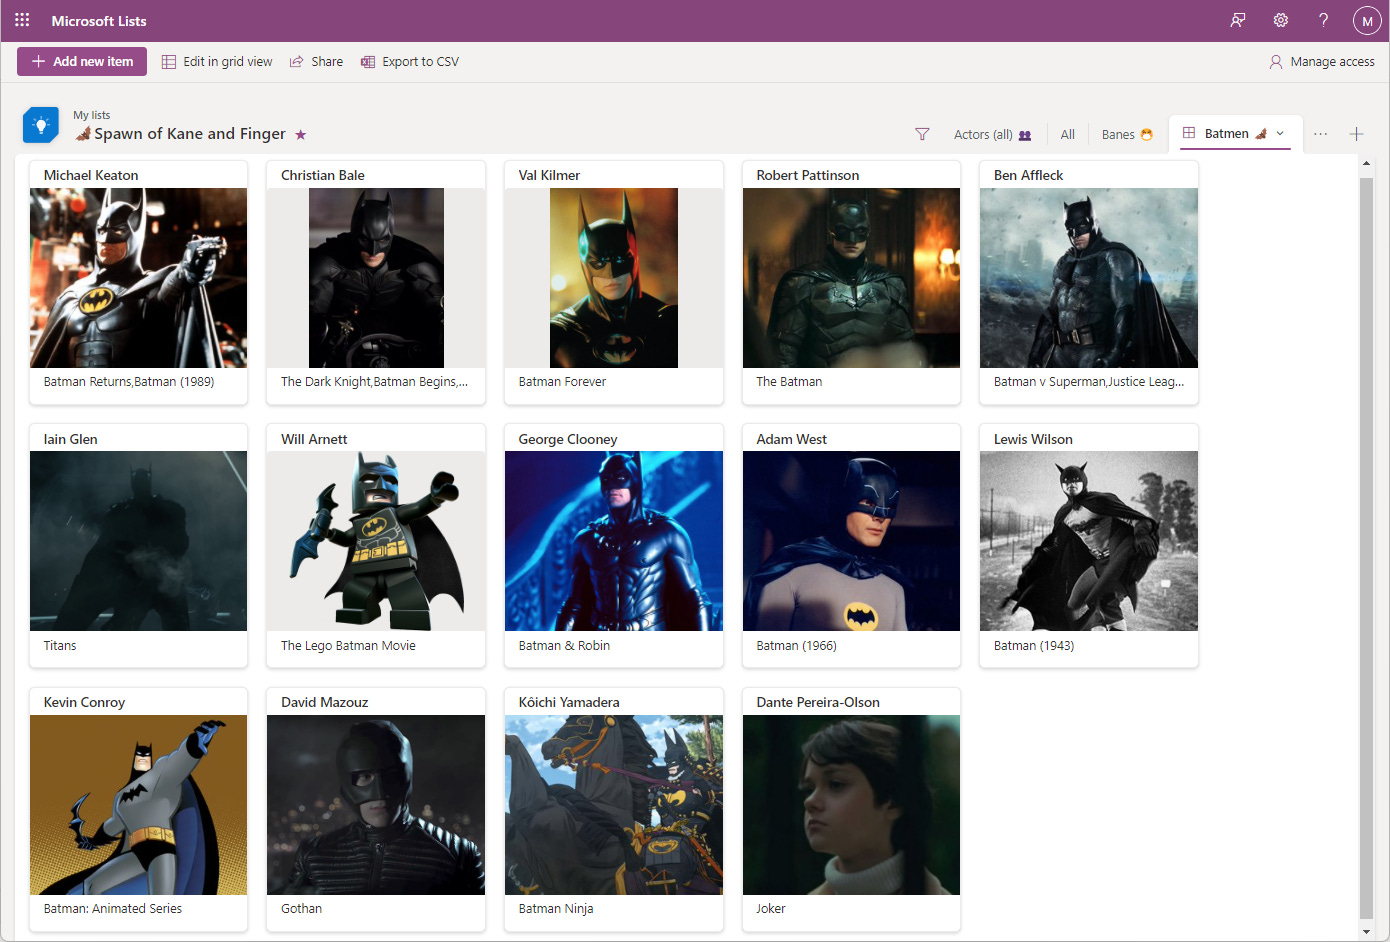Open the Christian Bale card image

click(x=376, y=278)
